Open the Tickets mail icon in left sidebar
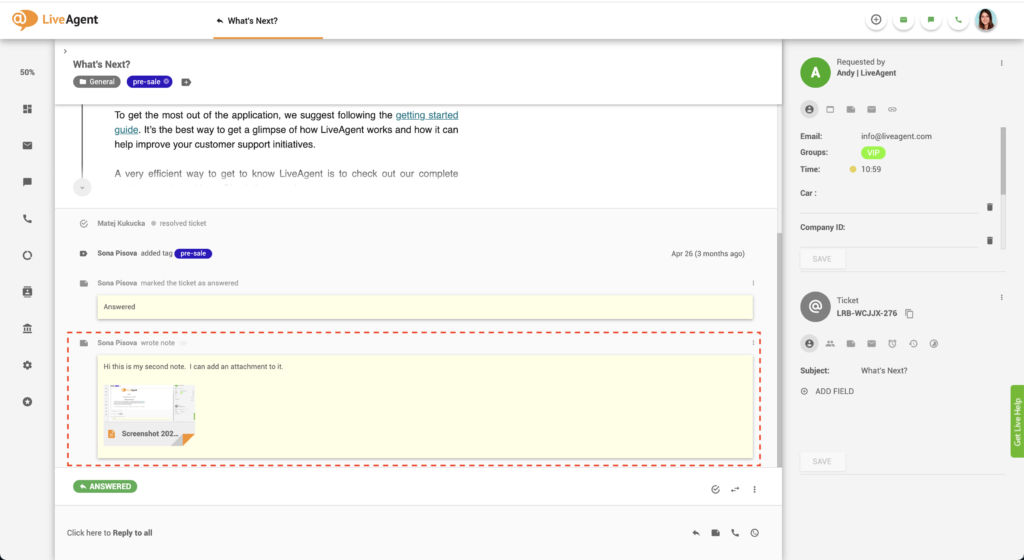The height and width of the screenshot is (560, 1024). pyautogui.click(x=27, y=145)
